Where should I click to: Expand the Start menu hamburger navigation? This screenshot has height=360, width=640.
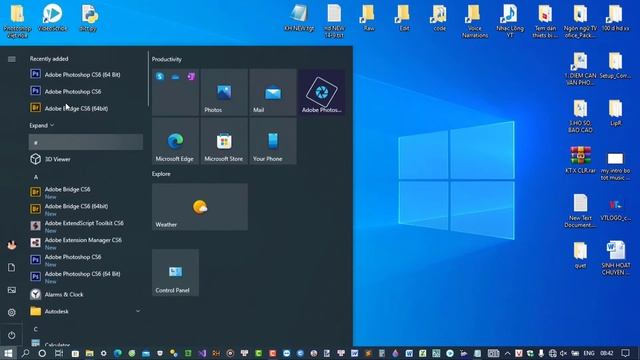click(x=11, y=59)
